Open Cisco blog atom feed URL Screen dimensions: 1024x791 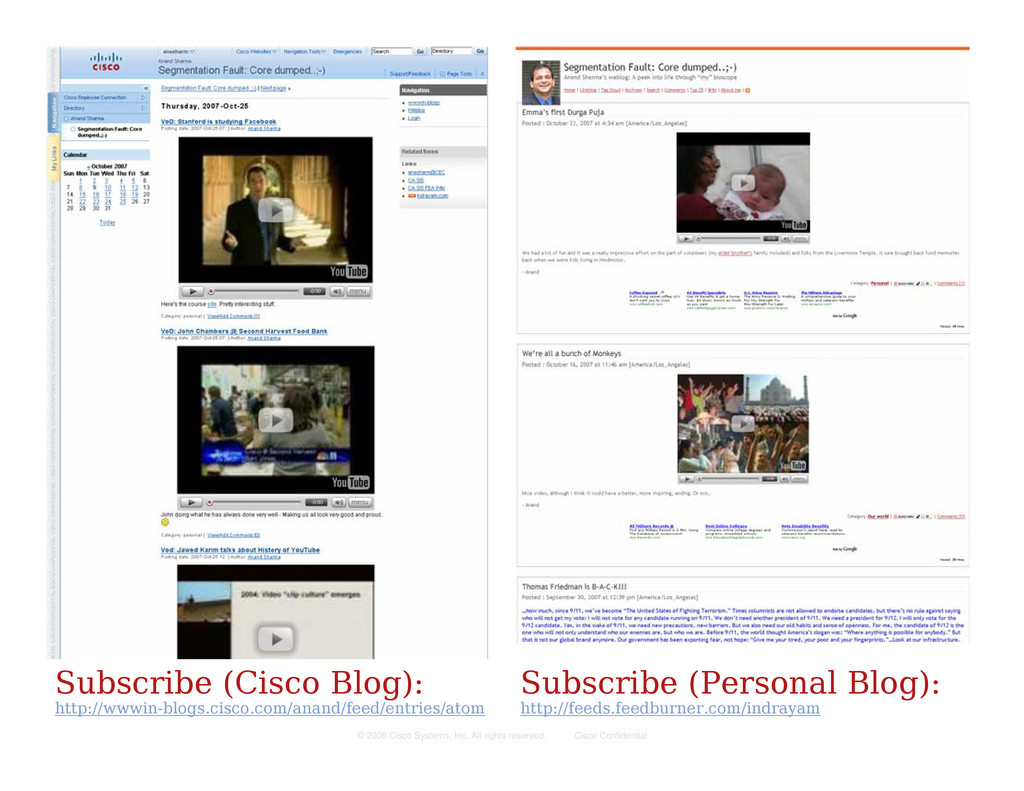[270, 708]
